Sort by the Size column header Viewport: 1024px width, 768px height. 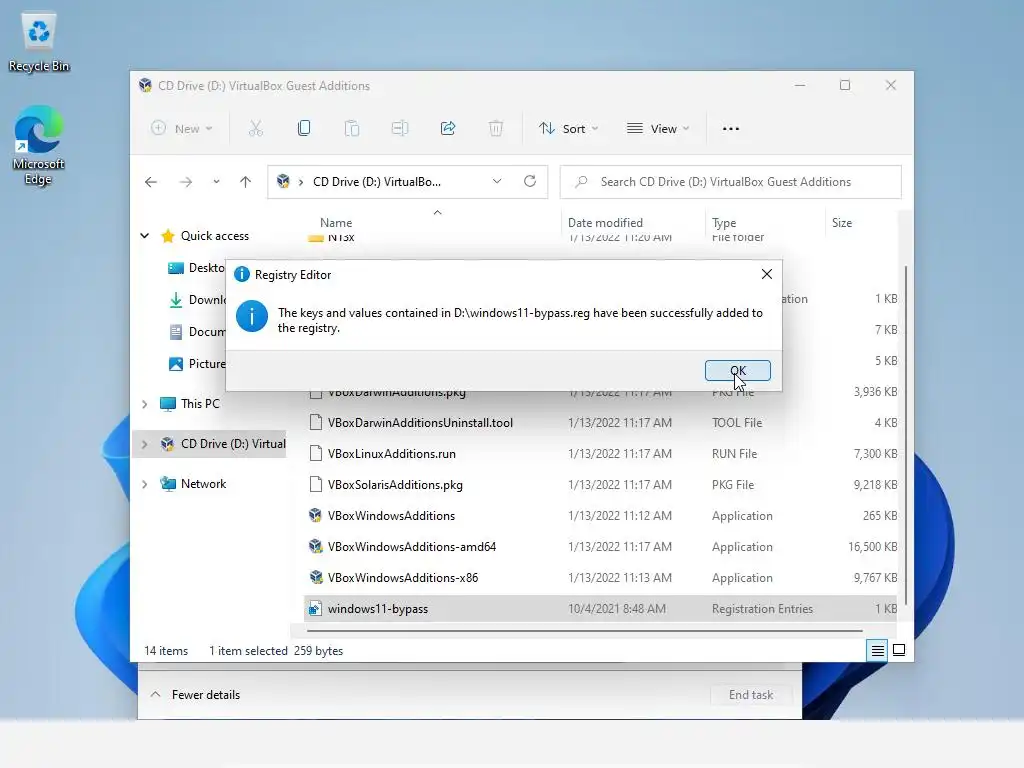click(842, 223)
